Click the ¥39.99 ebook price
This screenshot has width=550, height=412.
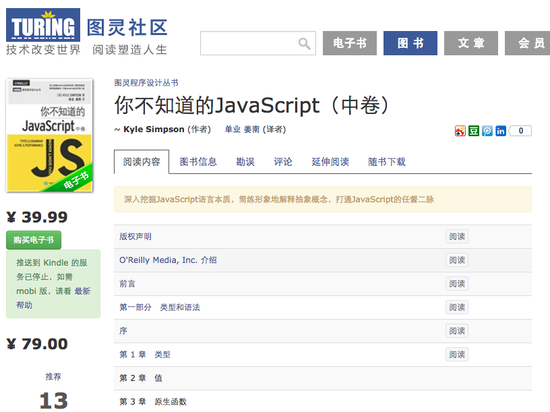[37, 217]
